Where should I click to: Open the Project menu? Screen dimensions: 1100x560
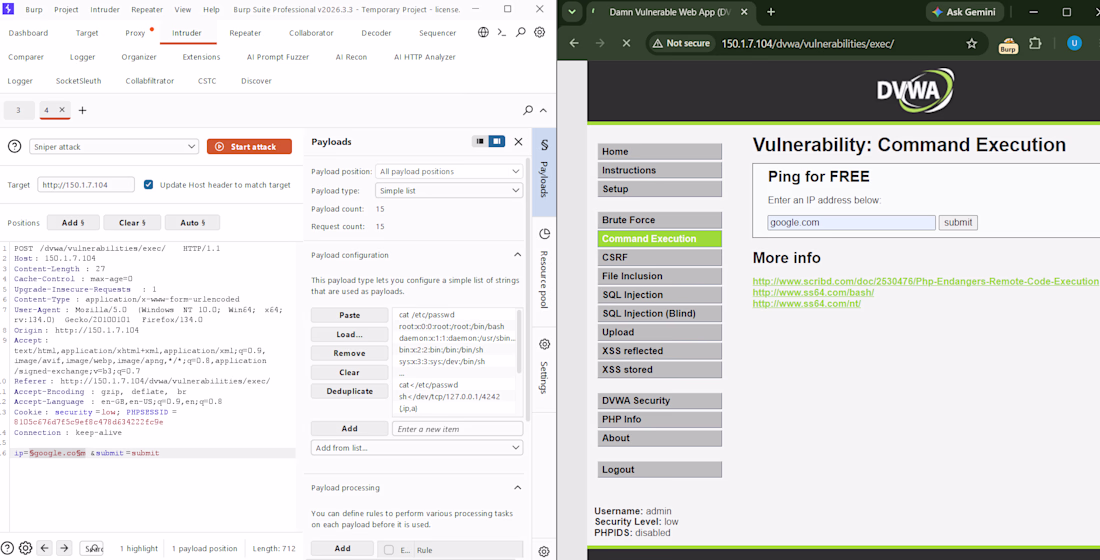[66, 10]
